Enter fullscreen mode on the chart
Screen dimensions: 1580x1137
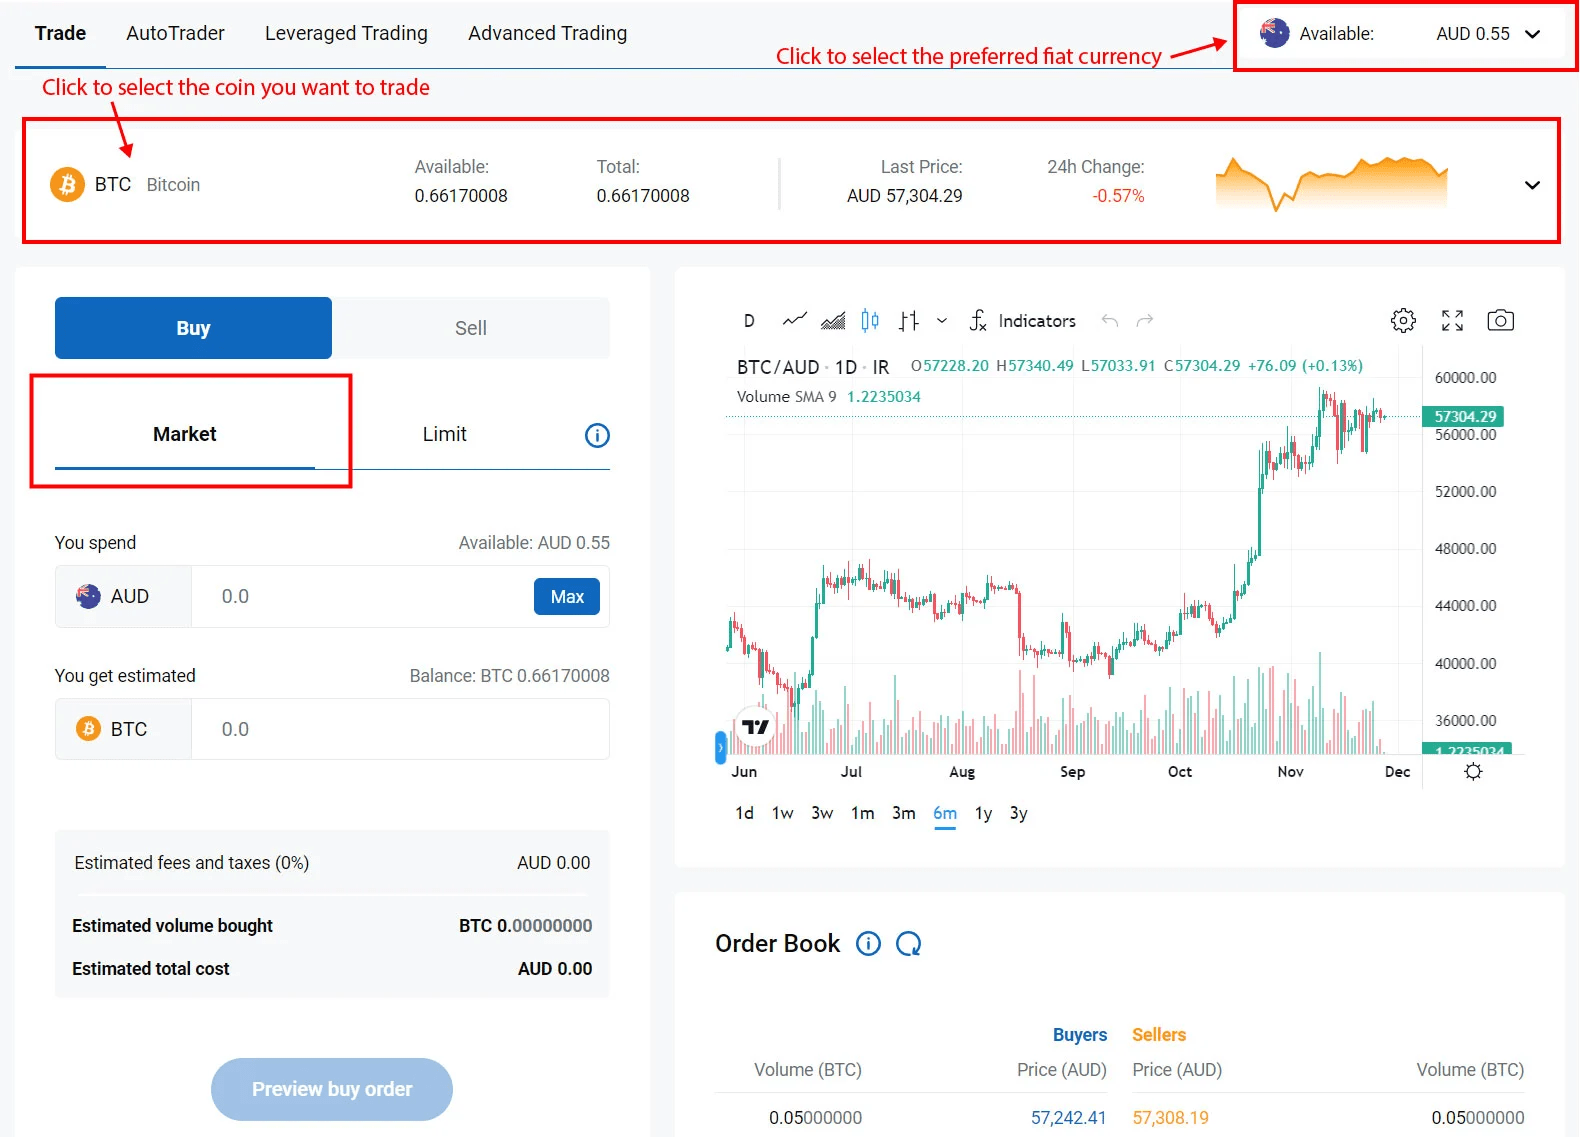tap(1452, 320)
